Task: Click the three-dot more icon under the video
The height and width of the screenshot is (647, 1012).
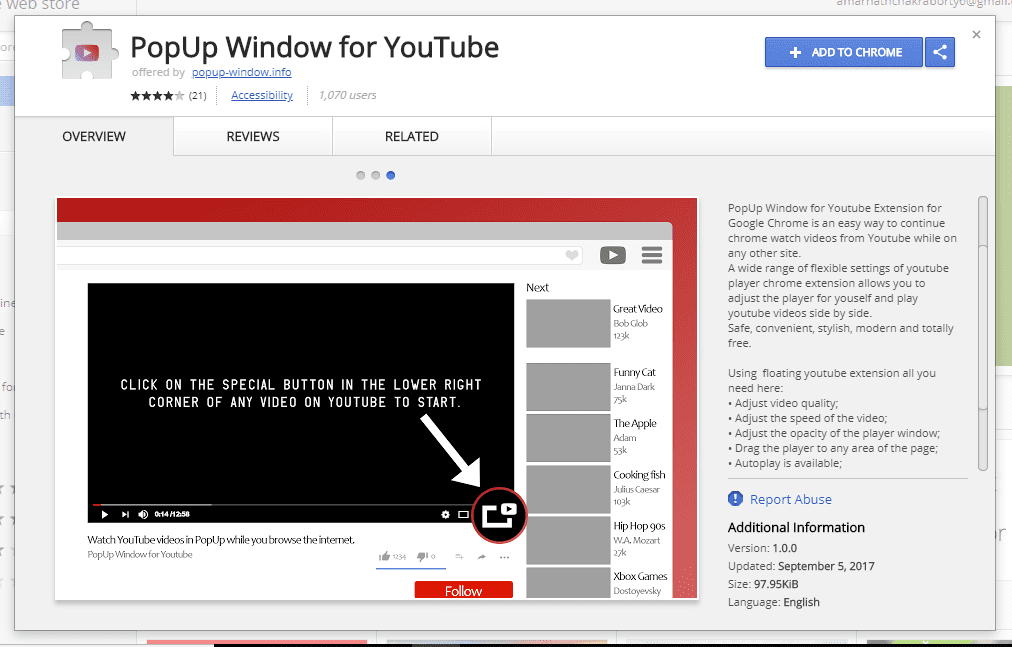Action: coord(504,557)
